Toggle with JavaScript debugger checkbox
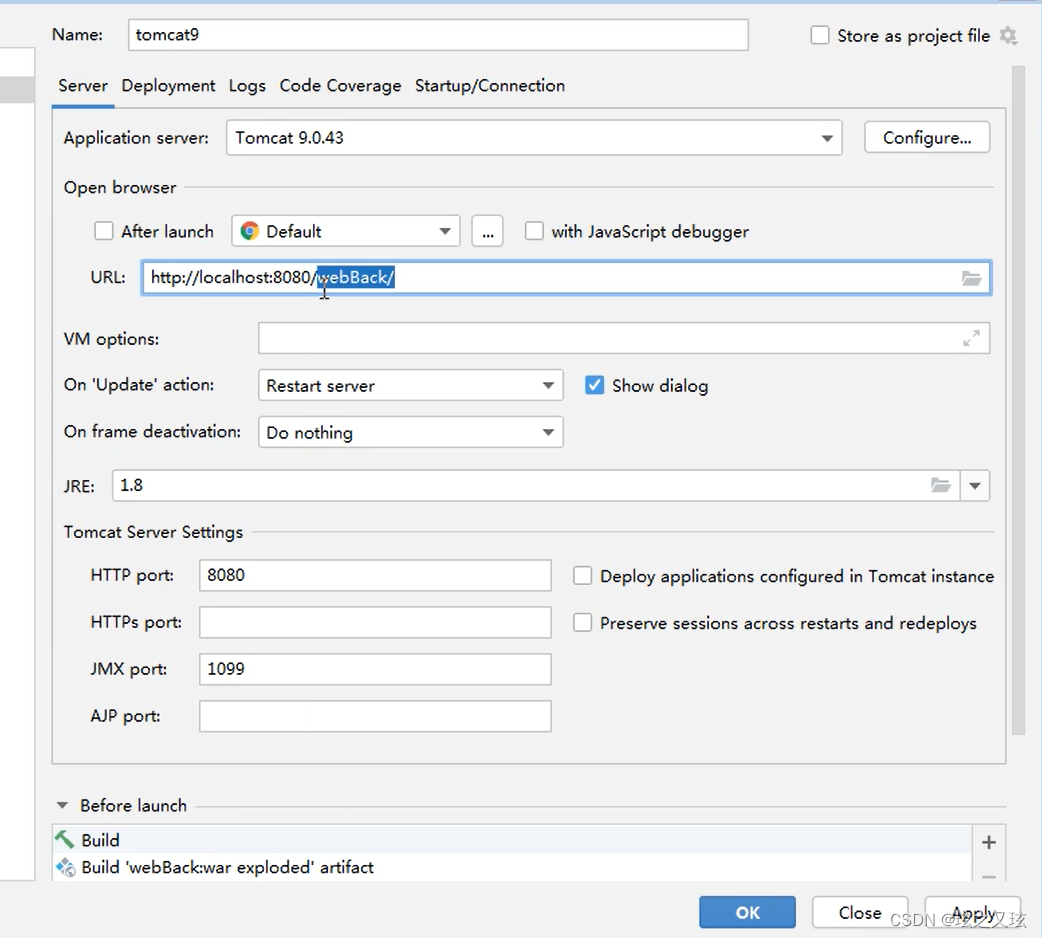The height and width of the screenshot is (938, 1042). (535, 231)
